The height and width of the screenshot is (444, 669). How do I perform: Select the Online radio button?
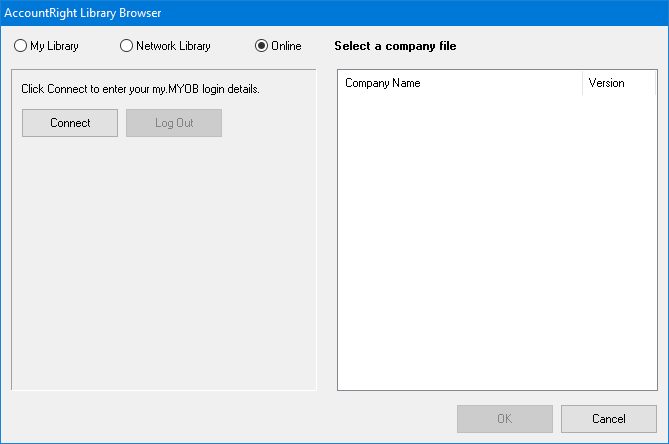pyautogui.click(x=262, y=46)
